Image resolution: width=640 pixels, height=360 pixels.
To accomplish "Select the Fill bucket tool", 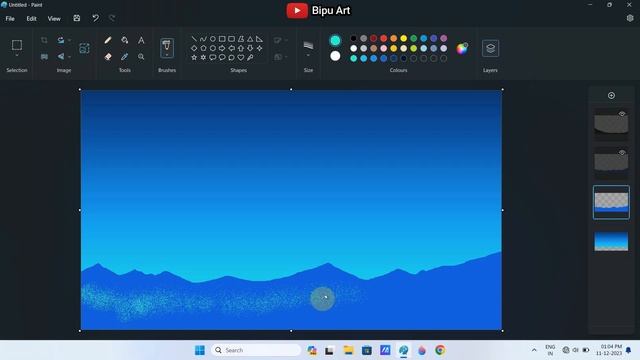I will pos(124,40).
